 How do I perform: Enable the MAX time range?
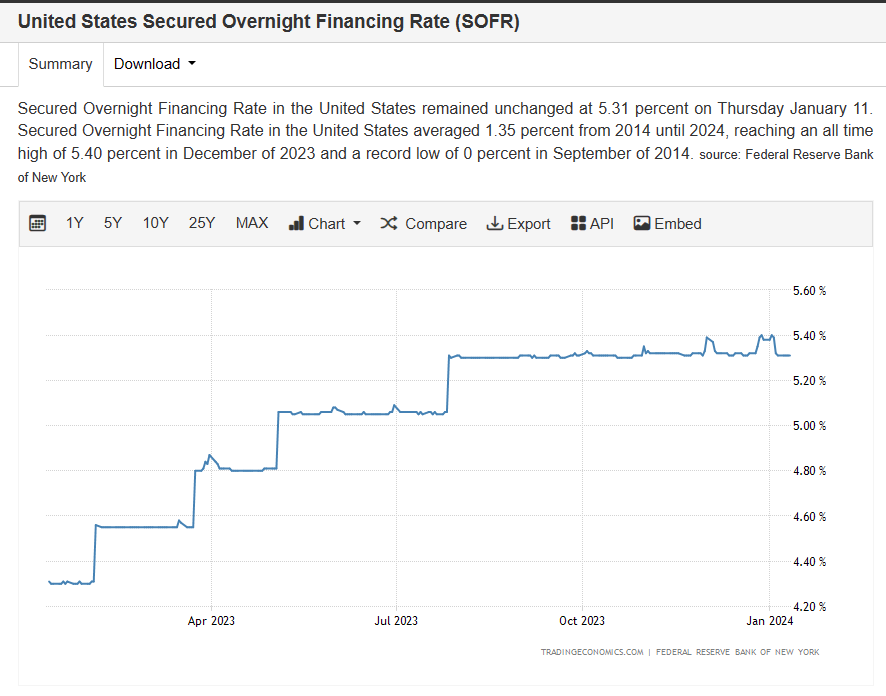coord(252,223)
